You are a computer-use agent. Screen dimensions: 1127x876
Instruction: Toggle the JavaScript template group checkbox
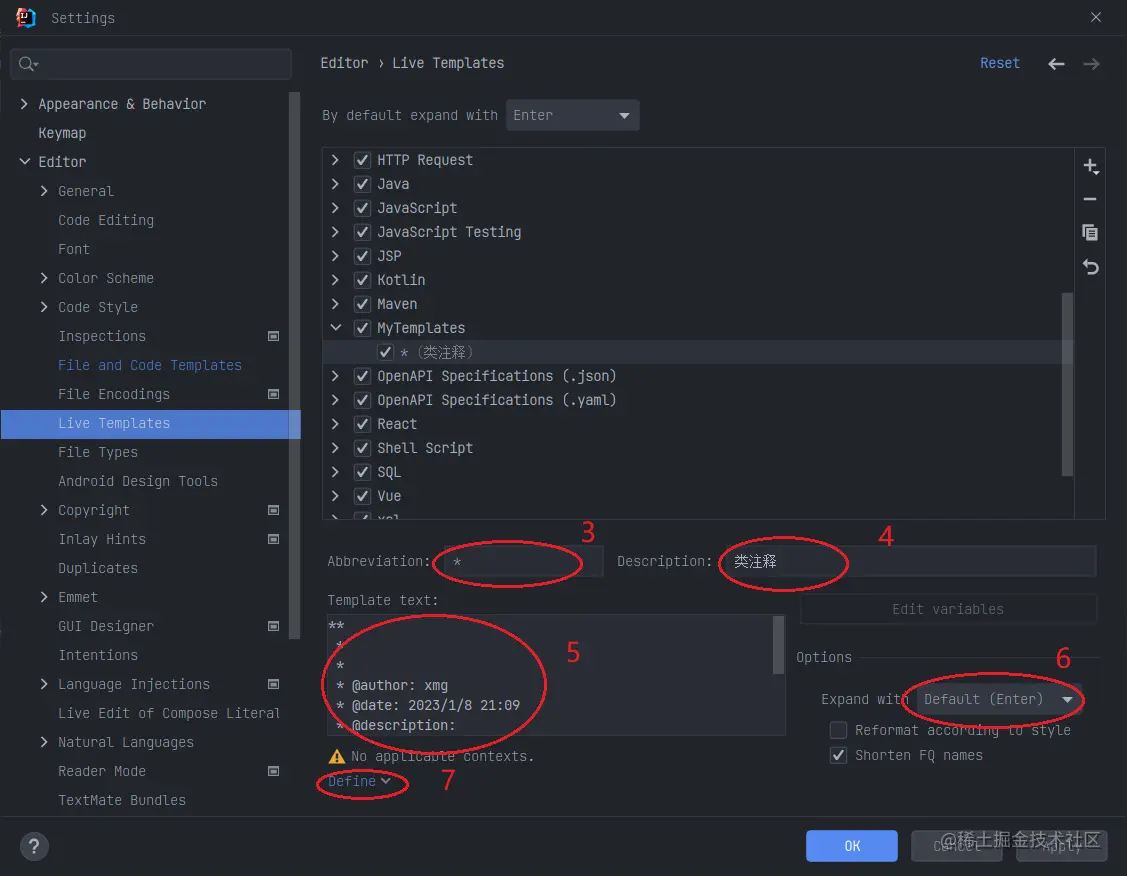coord(362,208)
